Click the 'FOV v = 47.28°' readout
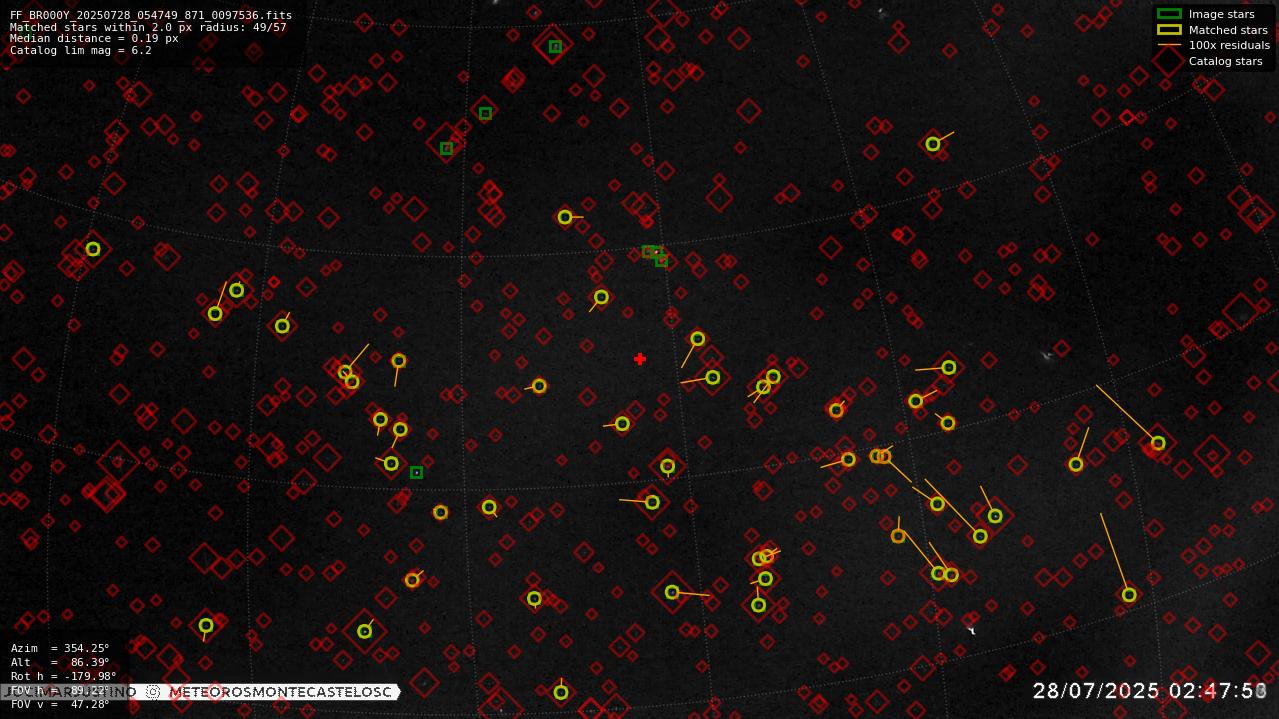Viewport: 1279px width, 719px height. (60, 705)
